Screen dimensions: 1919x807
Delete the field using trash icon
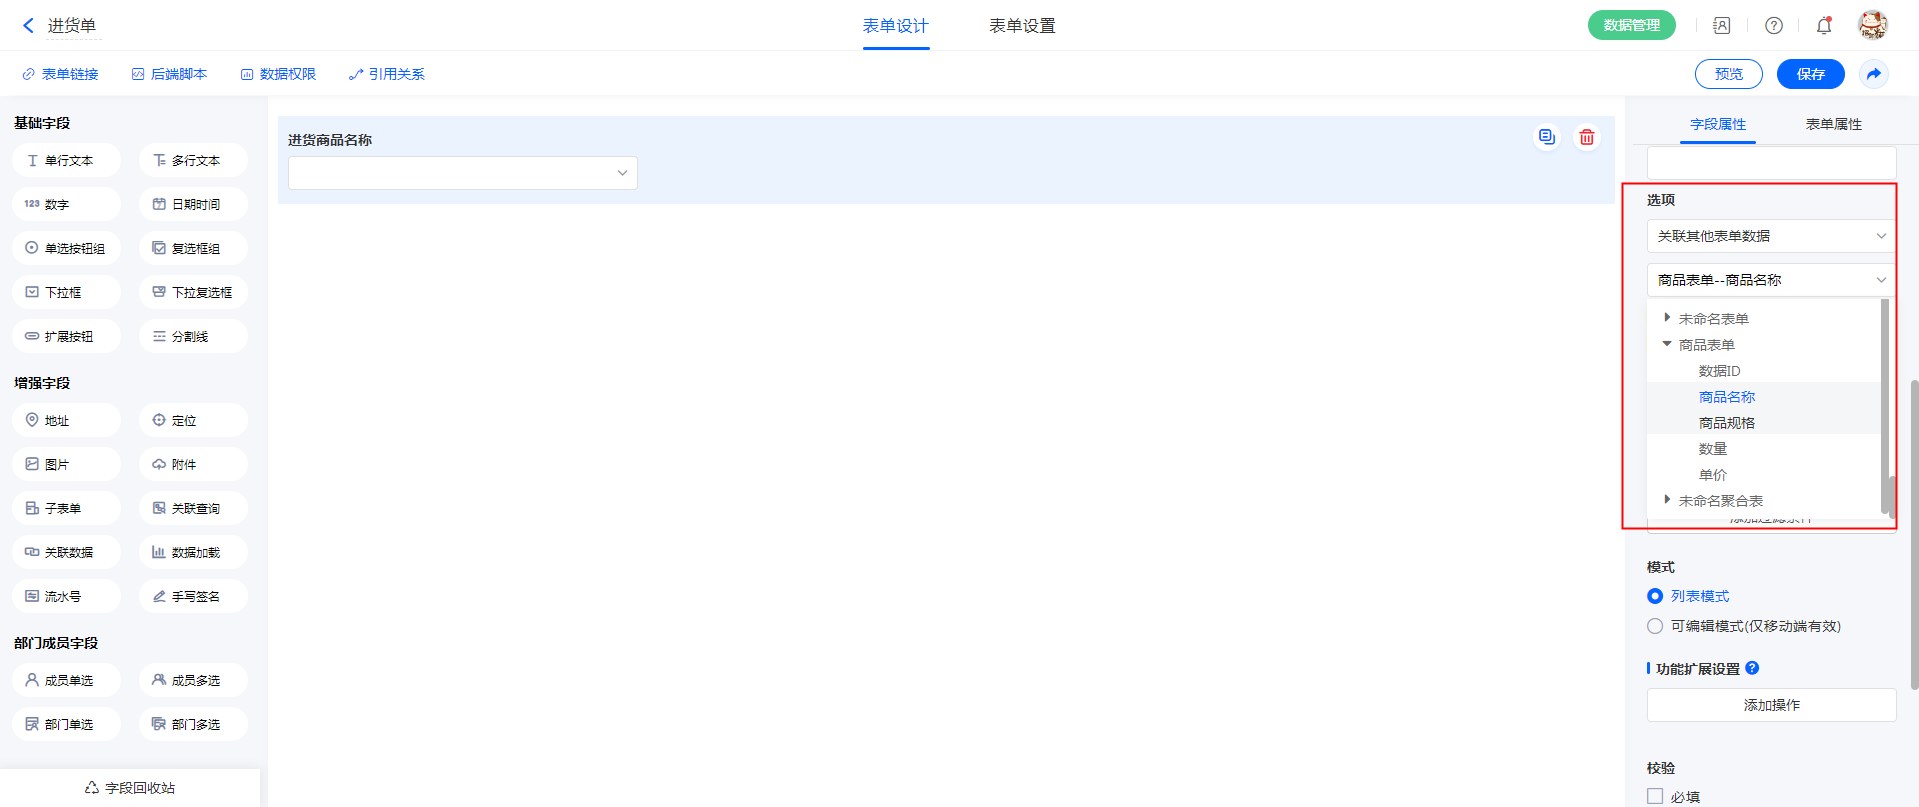(1586, 137)
